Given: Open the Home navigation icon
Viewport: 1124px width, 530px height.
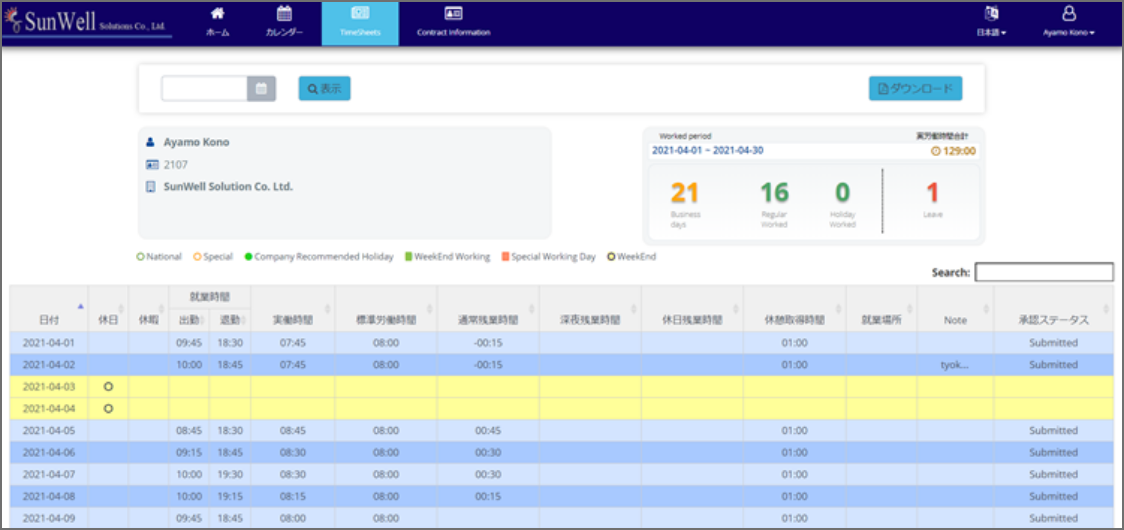Looking at the screenshot, I should [x=217, y=13].
